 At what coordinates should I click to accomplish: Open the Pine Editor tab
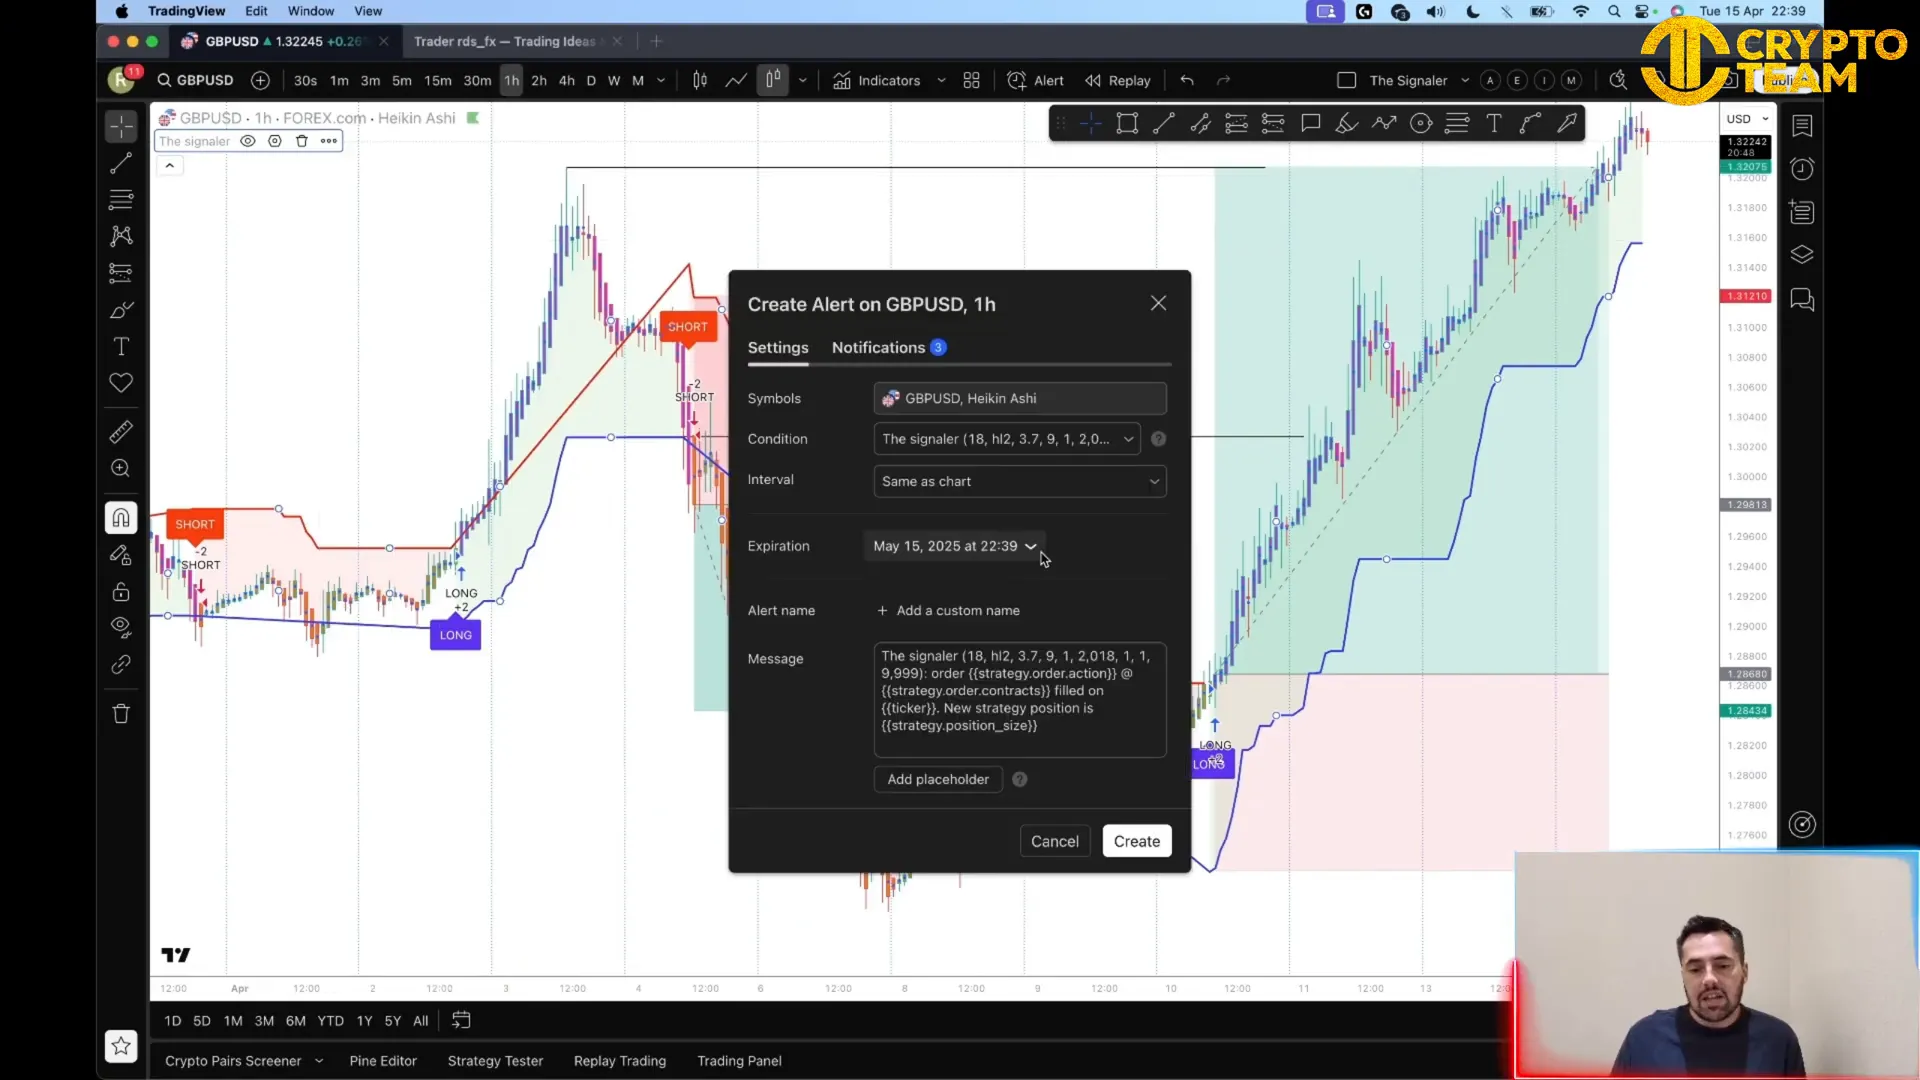coord(383,1061)
